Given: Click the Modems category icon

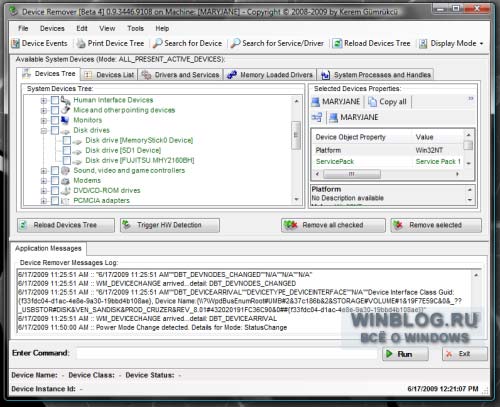Looking at the screenshot, I should coord(65,181).
